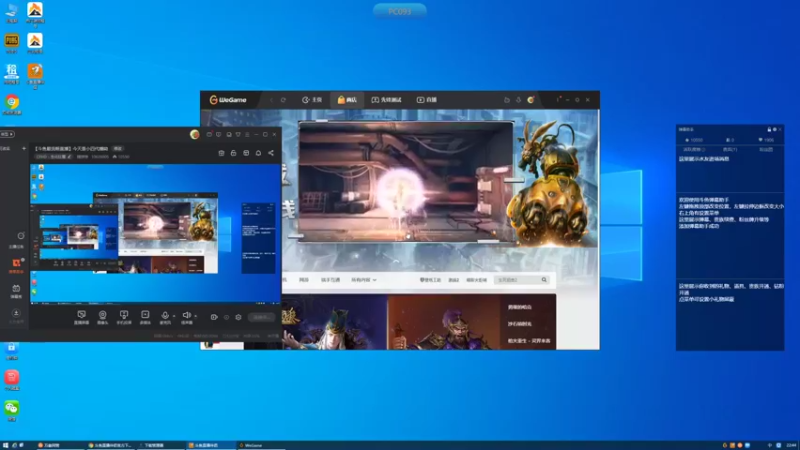This screenshot has height=450, width=800.
Task: Open the purple-helmet general game banner in WeGame
Action: pyautogui.click(x=444, y=322)
